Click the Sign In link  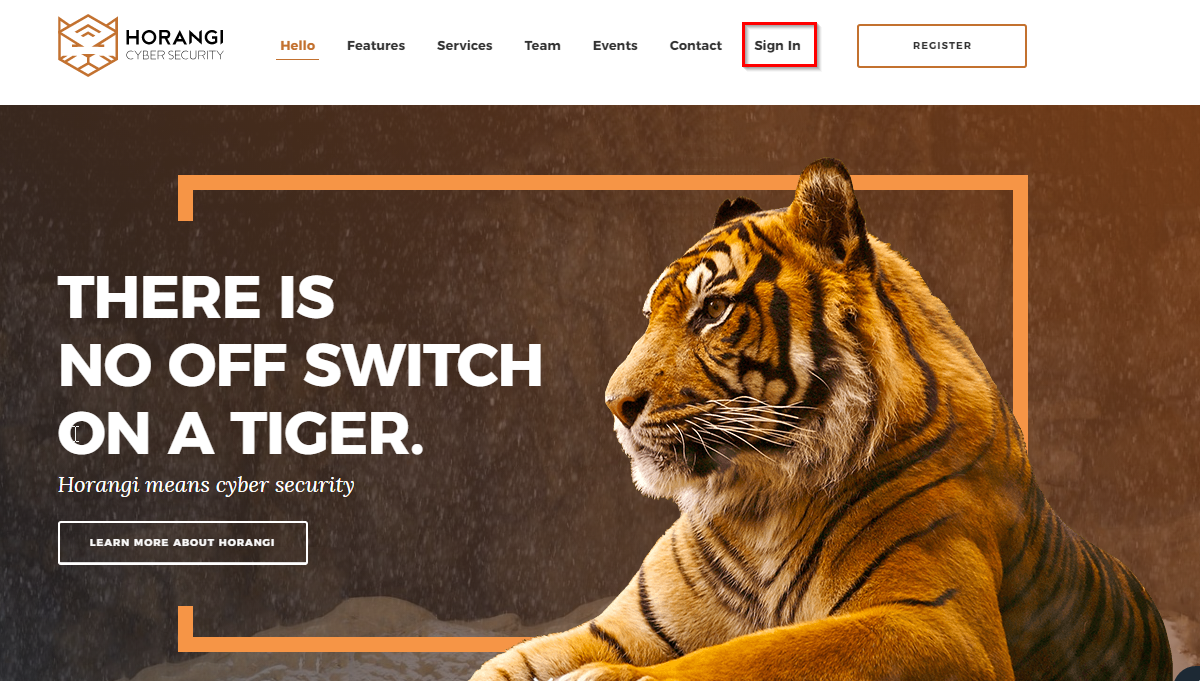tap(778, 45)
